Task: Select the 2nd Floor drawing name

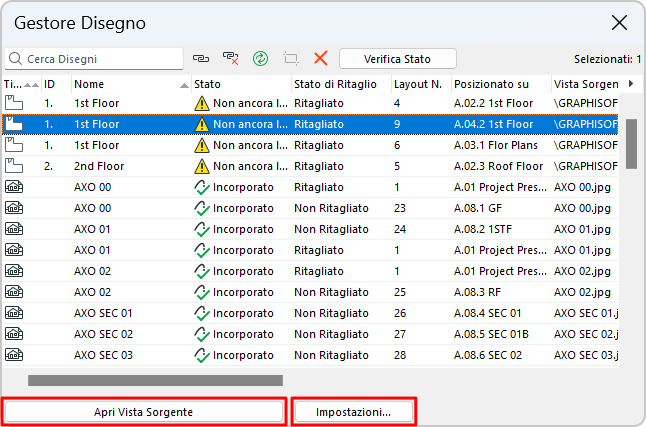Action: coord(99,166)
